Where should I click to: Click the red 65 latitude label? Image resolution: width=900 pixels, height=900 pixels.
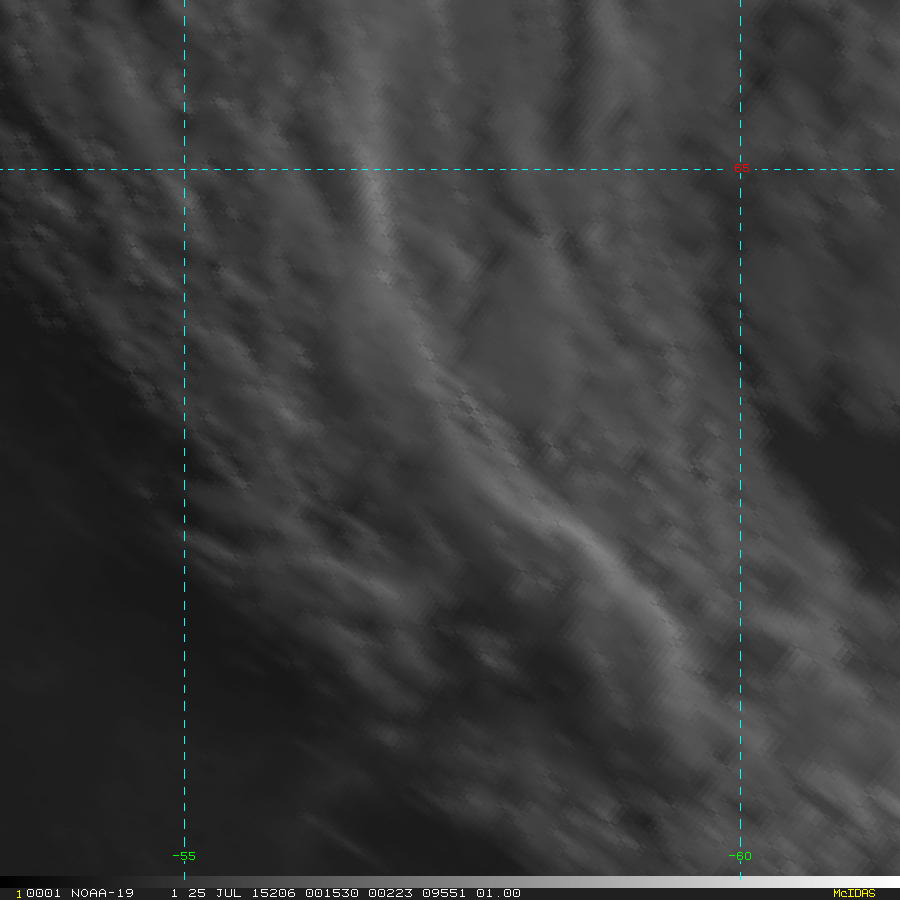tap(742, 168)
